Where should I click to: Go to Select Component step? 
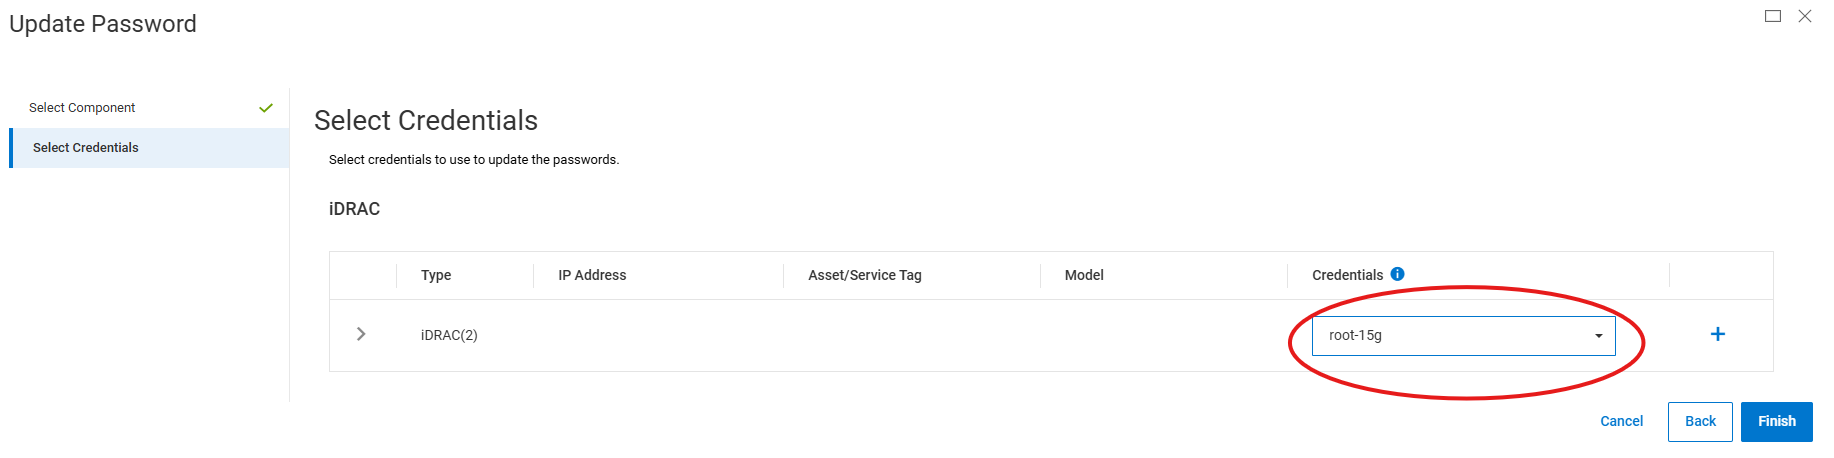click(x=82, y=108)
